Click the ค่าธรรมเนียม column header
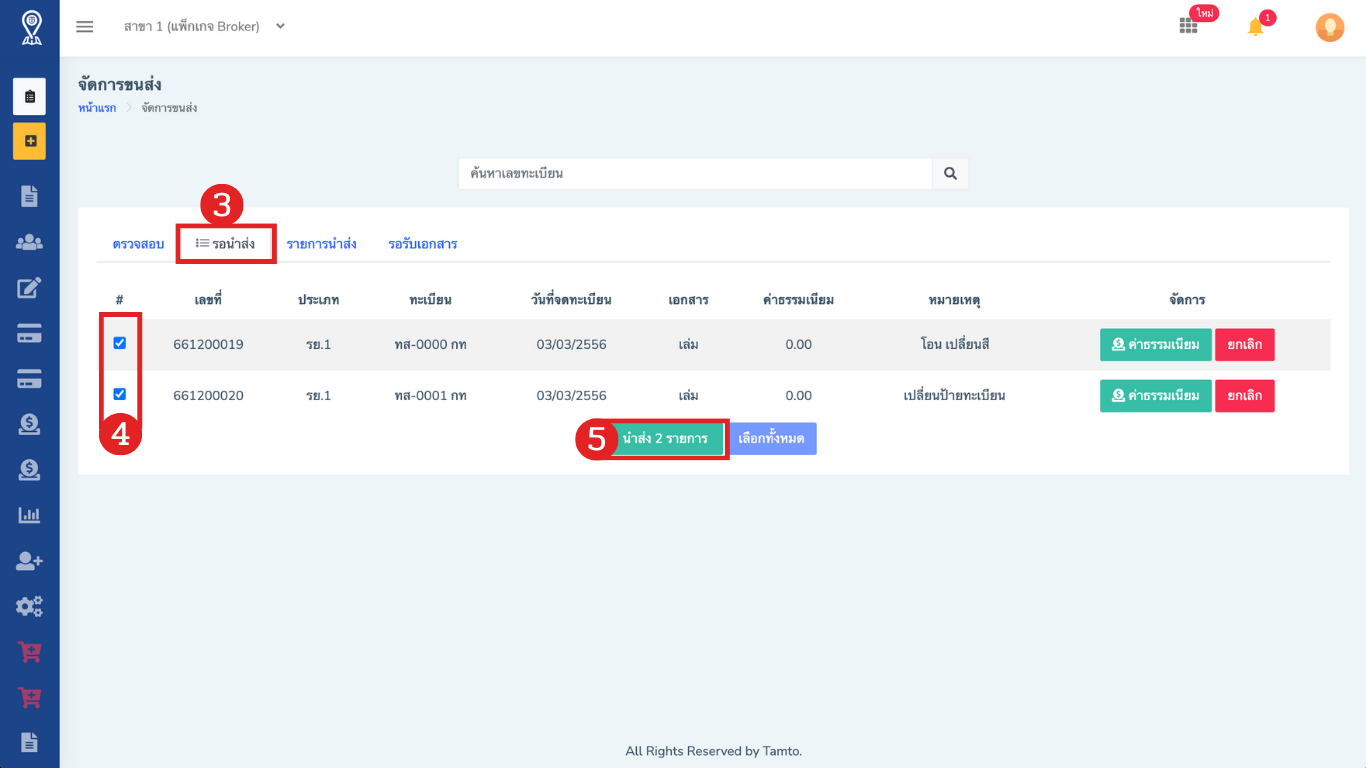Image resolution: width=1366 pixels, height=768 pixels. [798, 300]
